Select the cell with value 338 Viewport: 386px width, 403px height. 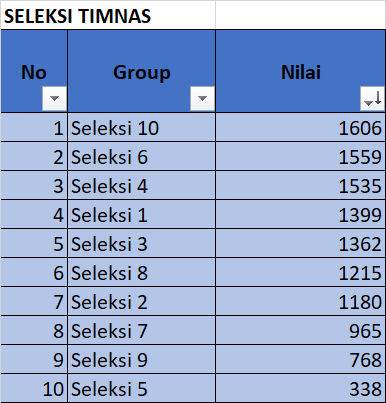tap(301, 389)
